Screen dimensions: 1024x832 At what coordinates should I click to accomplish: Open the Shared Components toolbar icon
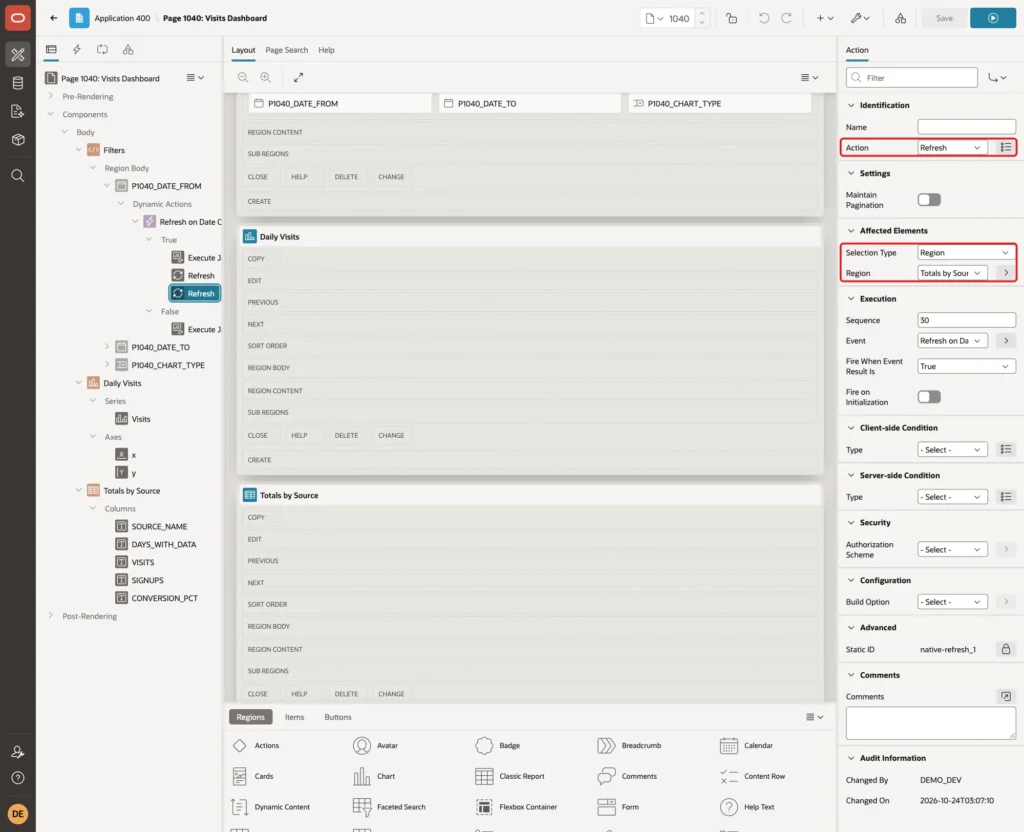click(900, 18)
